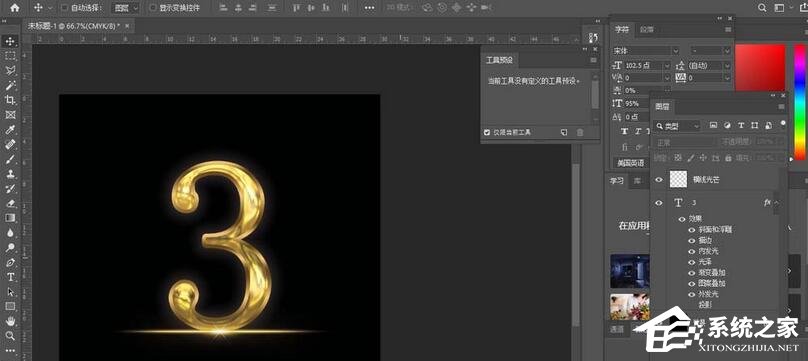Switch to the 字符 panel tab

click(621, 29)
